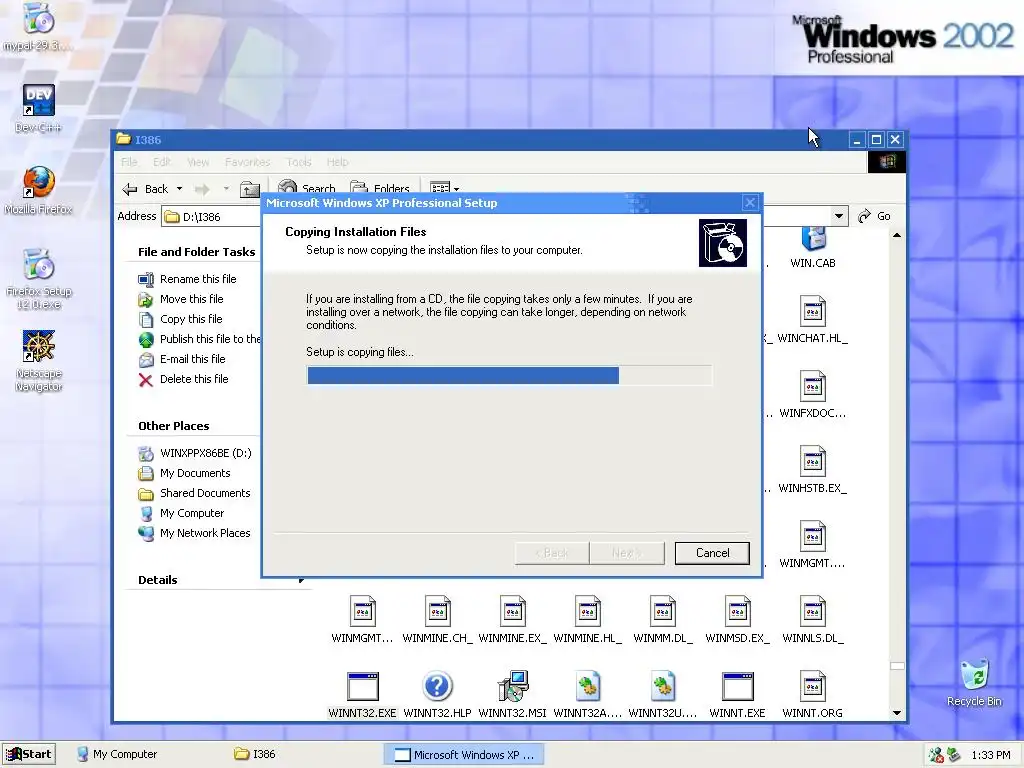Open the Back history dropdown arrow
The width and height of the screenshot is (1024, 768).
tap(180, 189)
